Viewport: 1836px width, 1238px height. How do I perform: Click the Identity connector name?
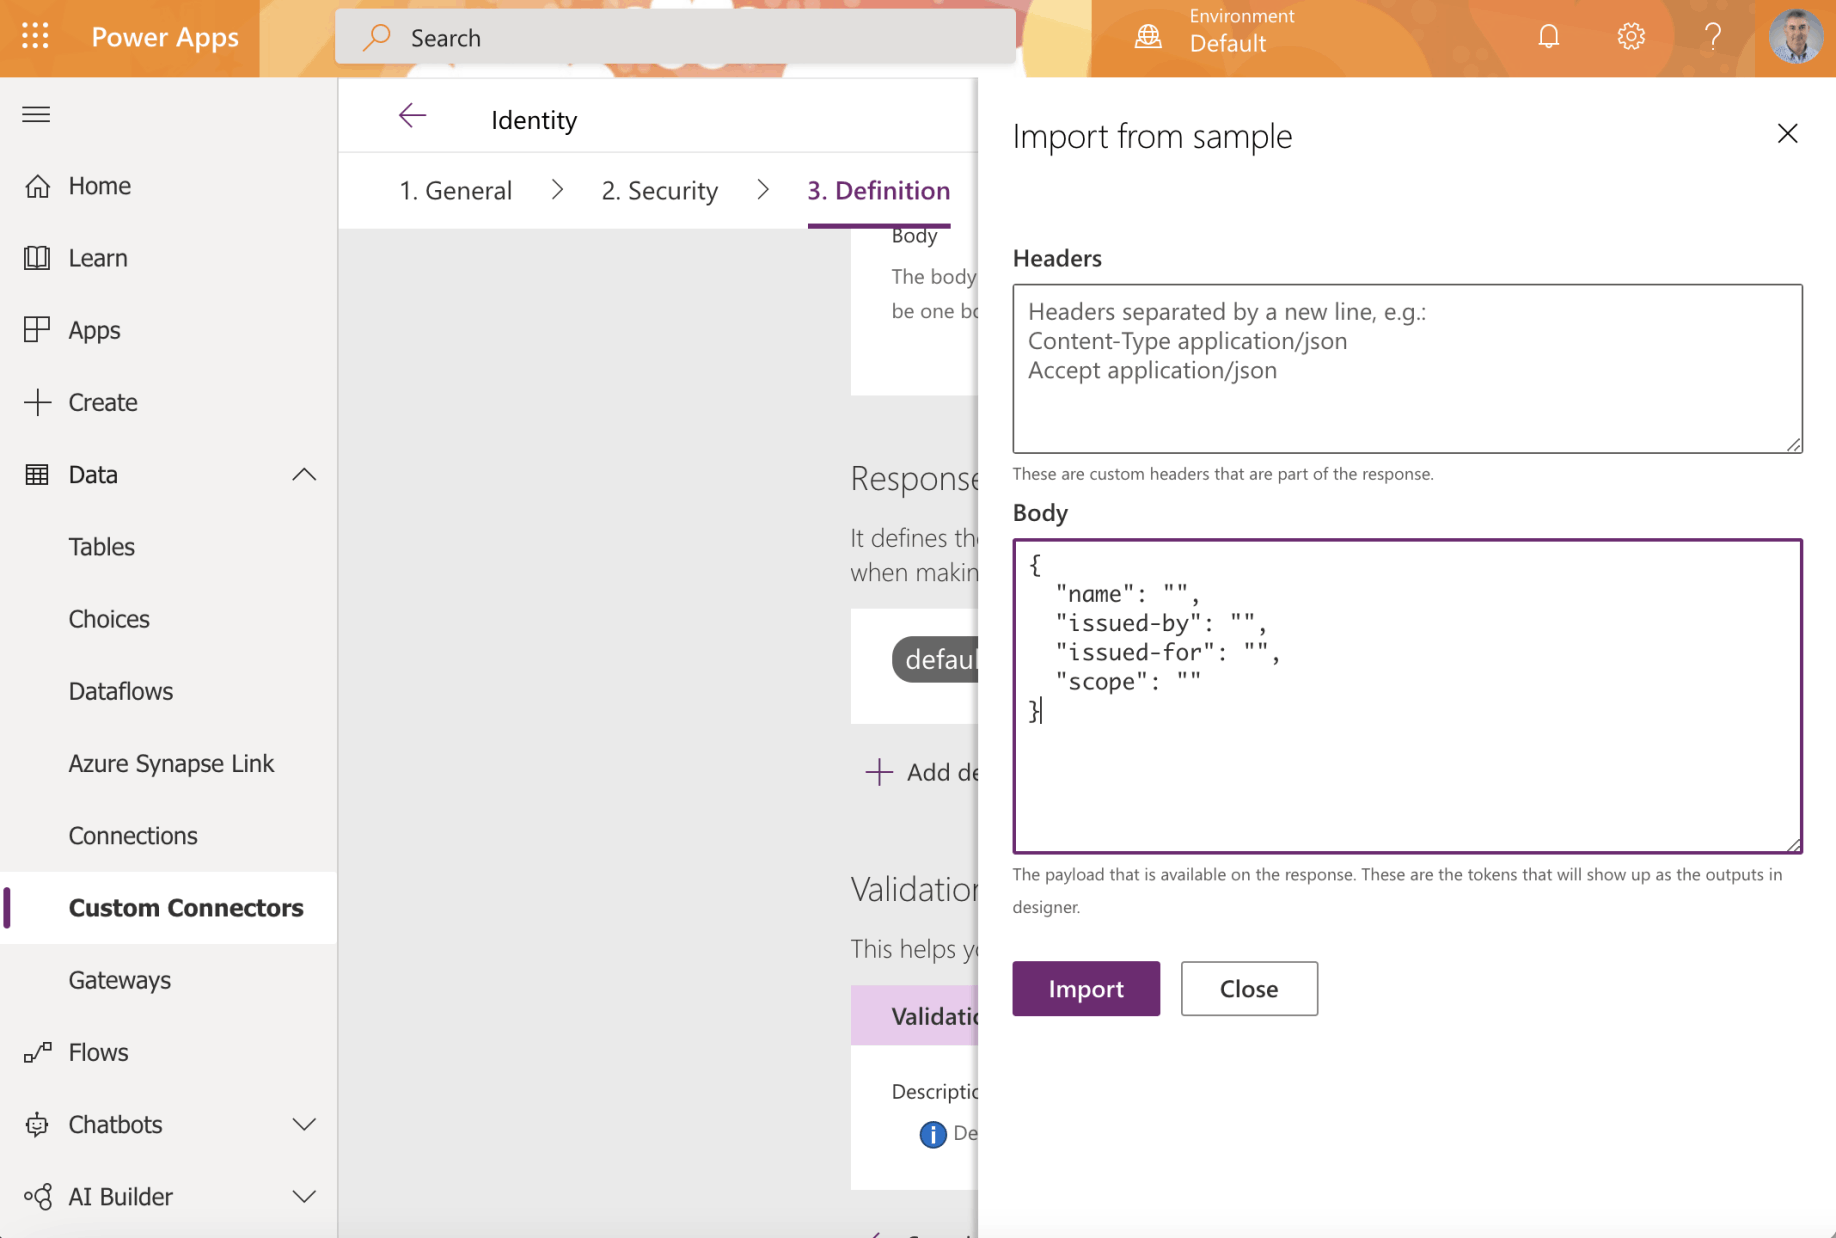point(534,120)
